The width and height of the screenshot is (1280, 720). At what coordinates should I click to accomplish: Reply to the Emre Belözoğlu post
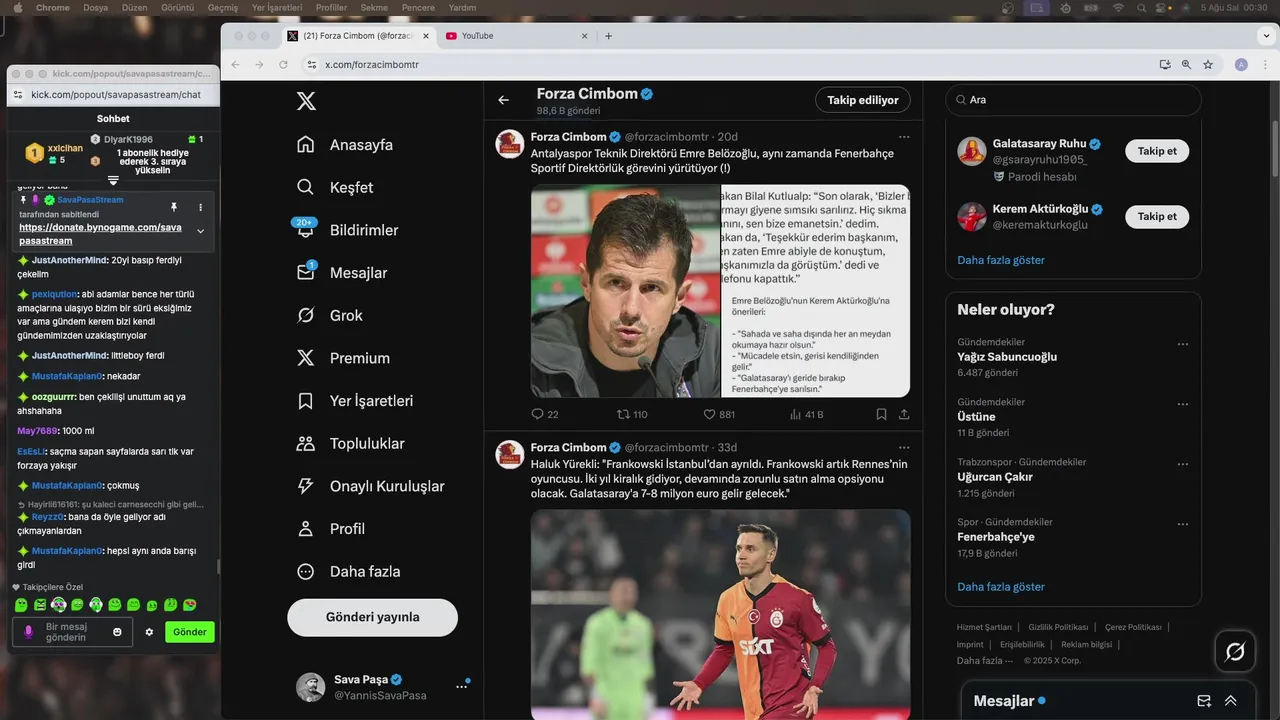[x=545, y=414]
